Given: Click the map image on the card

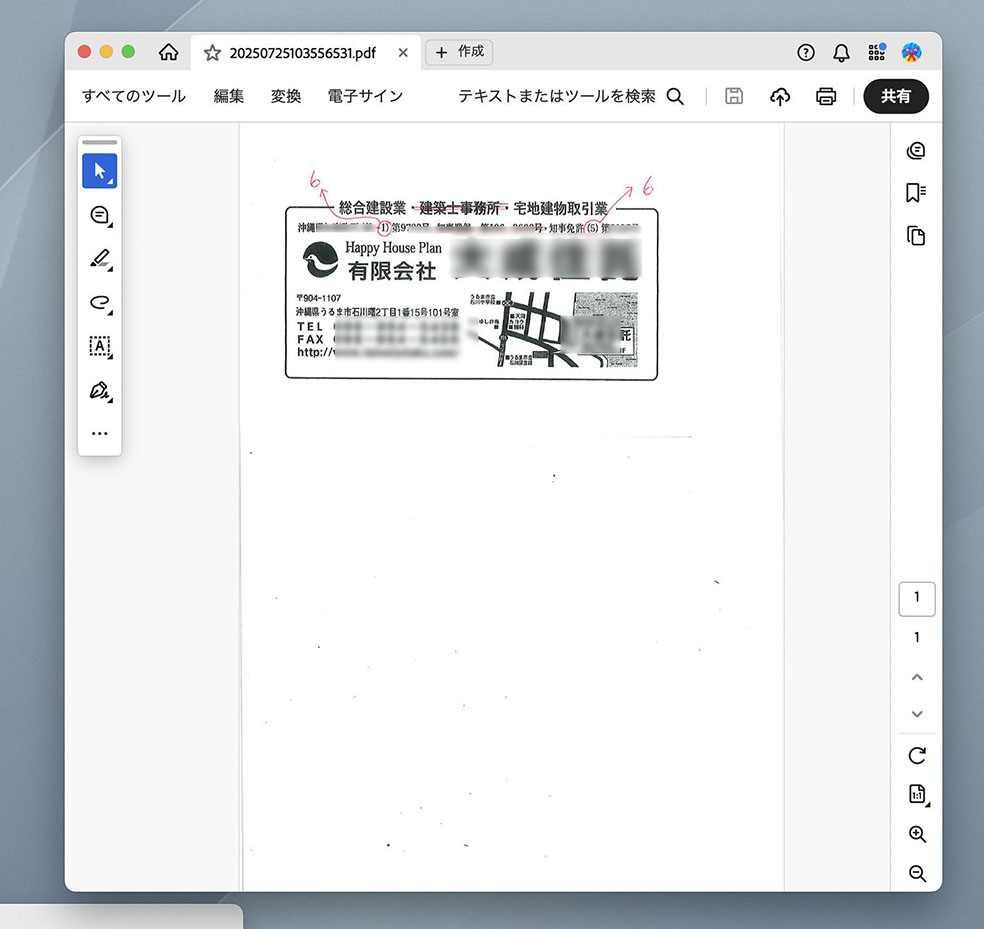Looking at the screenshot, I should coord(554,330).
